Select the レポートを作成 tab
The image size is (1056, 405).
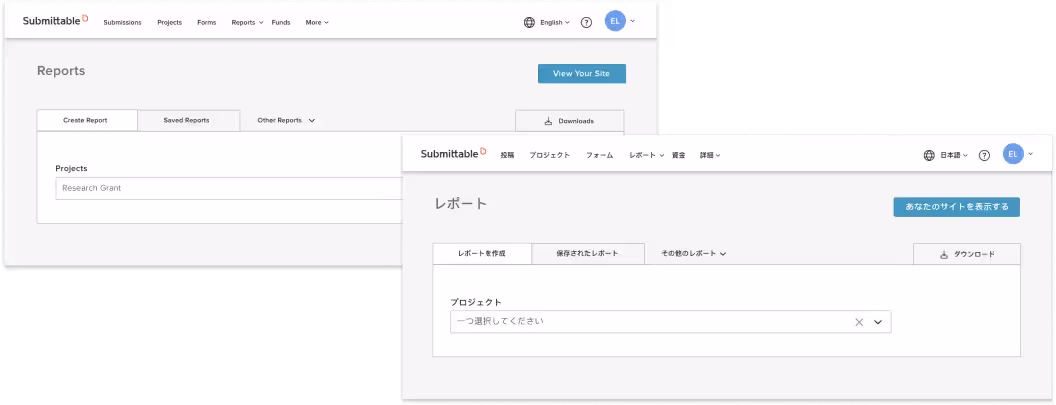[482, 254]
